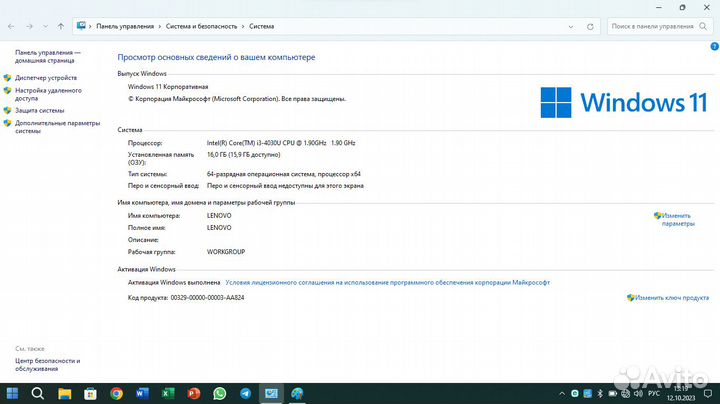Open taskbar Search
The width and height of the screenshot is (720, 404).
pyautogui.click(x=38, y=393)
